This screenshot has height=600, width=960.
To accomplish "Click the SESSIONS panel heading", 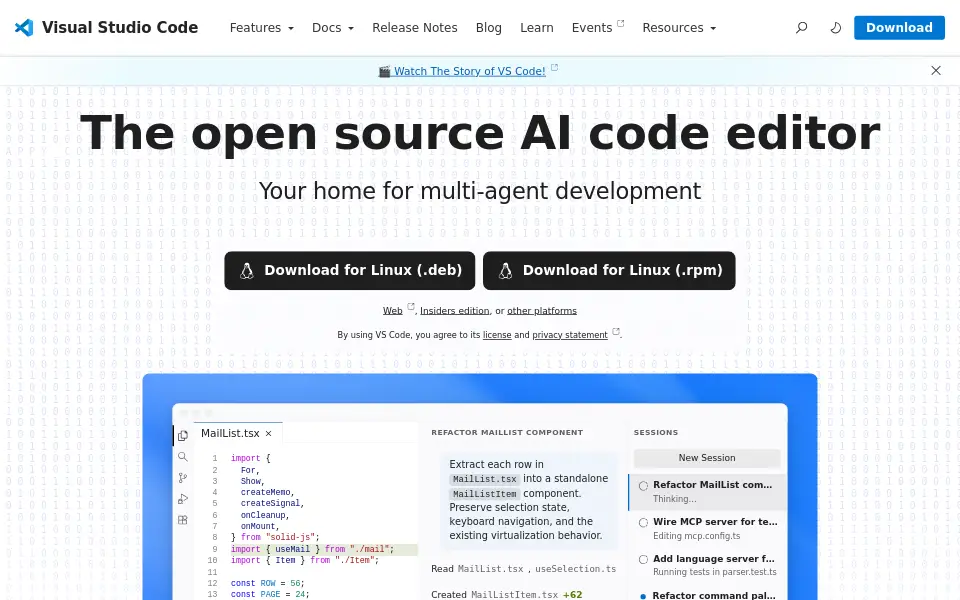I will tap(656, 432).
